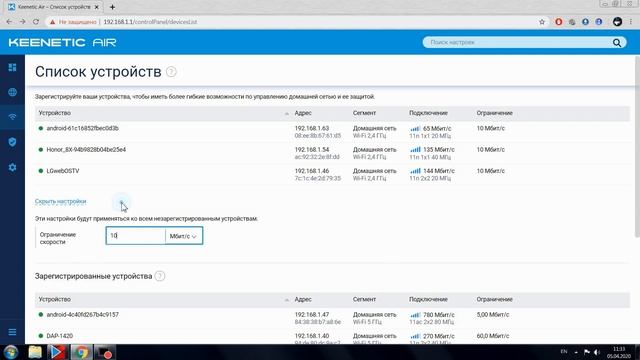Open device Honor_8X-94b9828b04be25e4
This screenshot has height=360, width=640.
click(86, 150)
